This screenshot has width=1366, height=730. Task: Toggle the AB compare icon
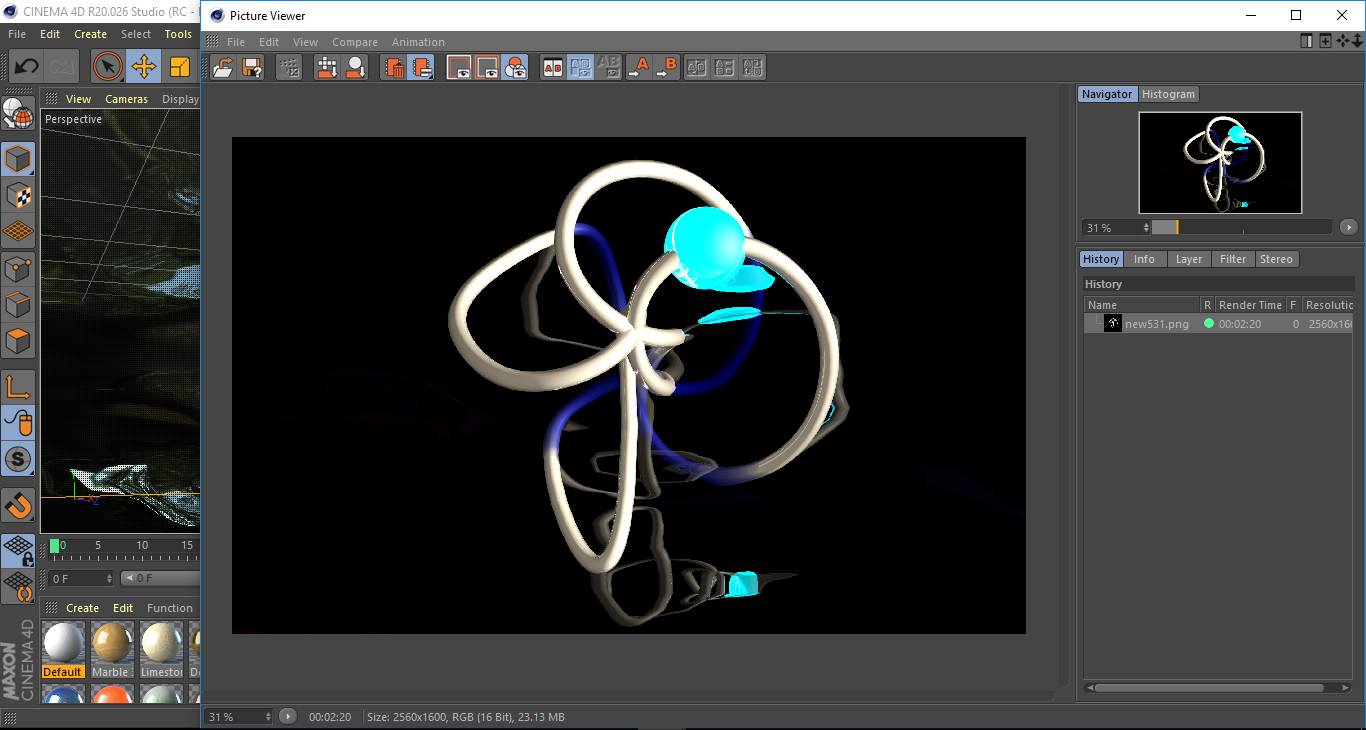click(552, 68)
